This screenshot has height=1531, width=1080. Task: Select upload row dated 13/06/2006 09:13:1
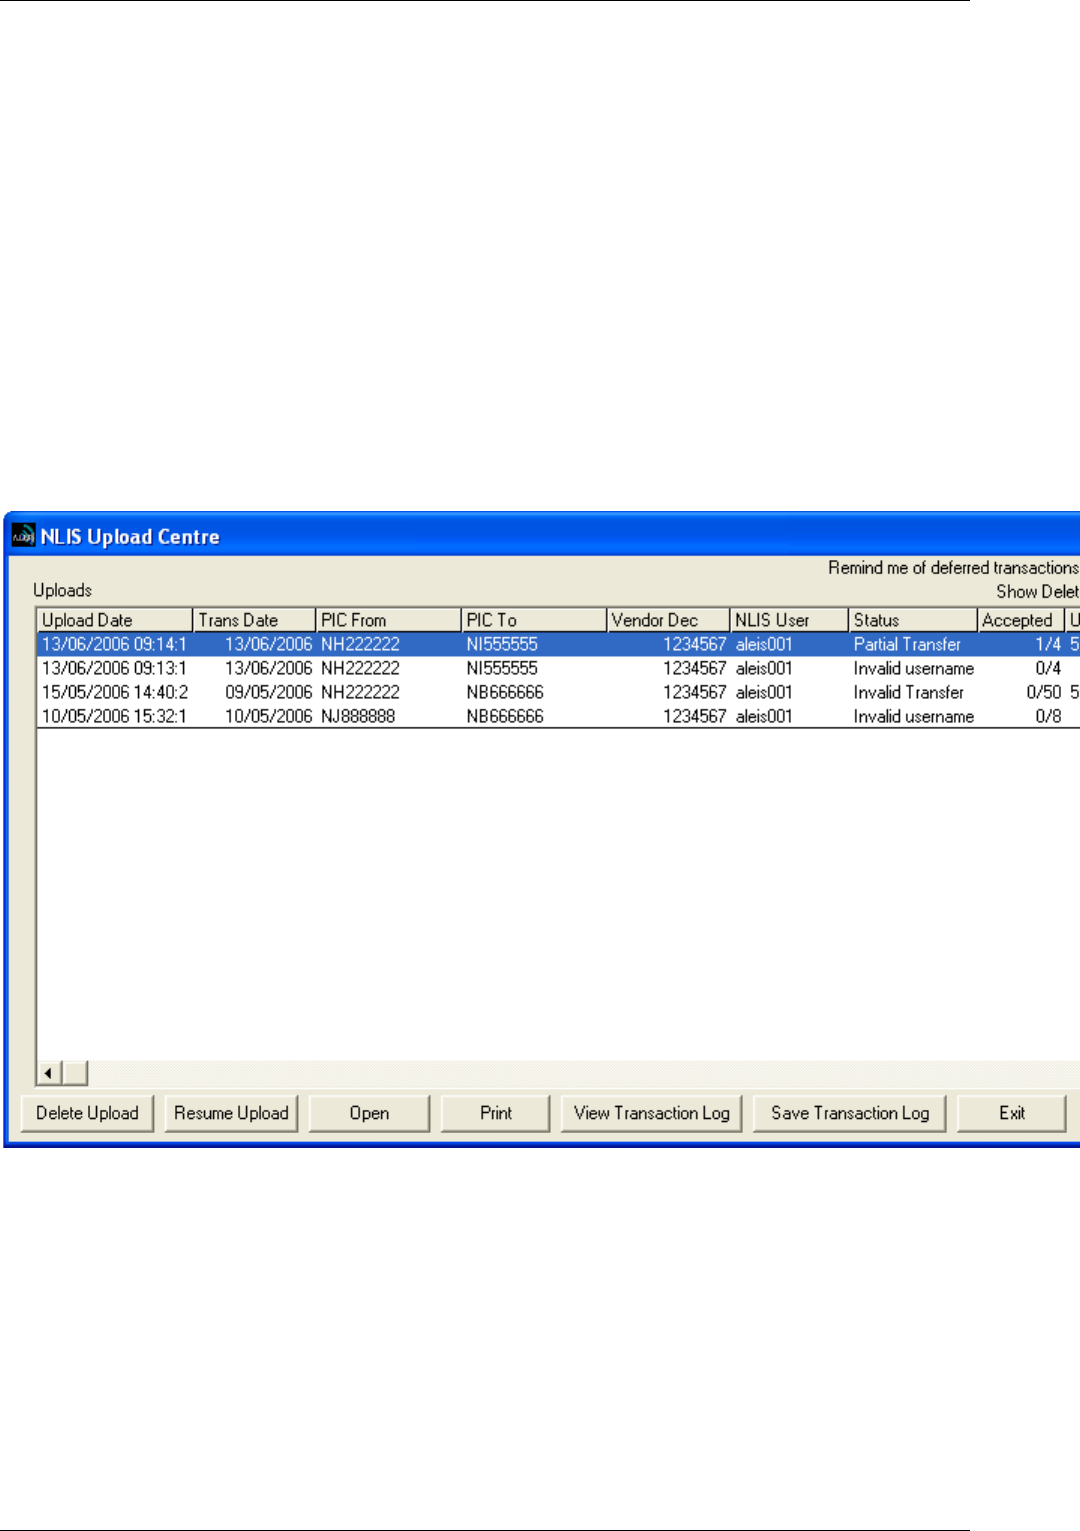point(558,669)
